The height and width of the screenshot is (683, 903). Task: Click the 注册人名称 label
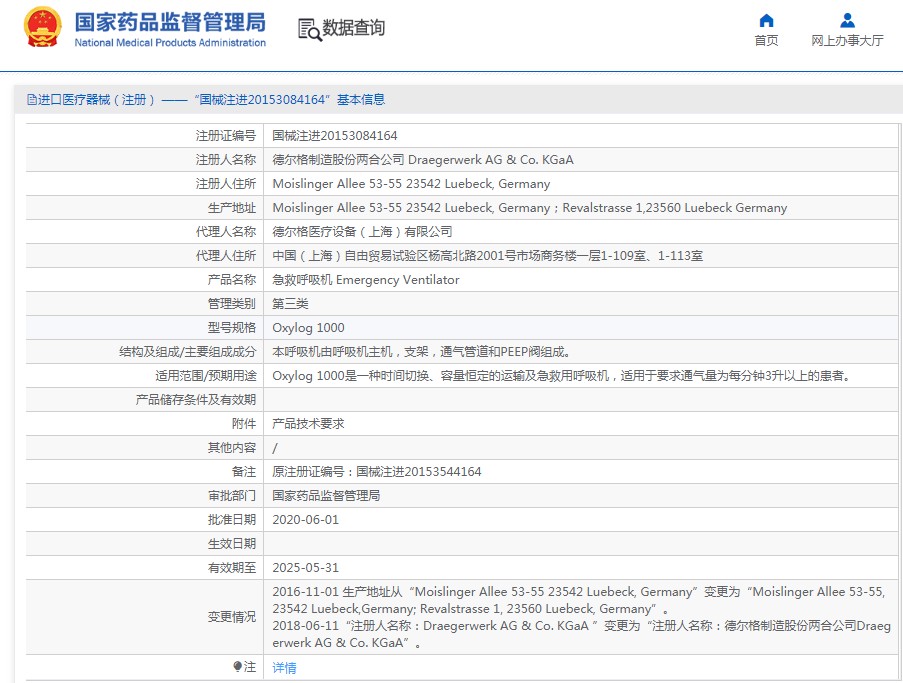[226, 160]
